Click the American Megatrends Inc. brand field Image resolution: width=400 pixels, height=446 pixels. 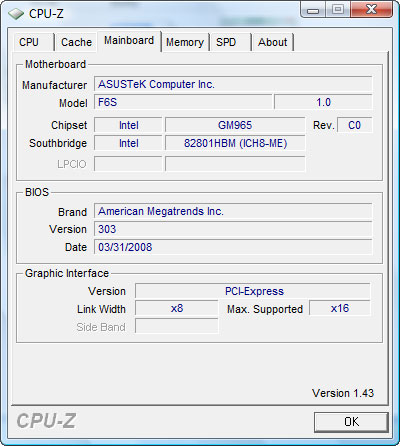[233, 211]
